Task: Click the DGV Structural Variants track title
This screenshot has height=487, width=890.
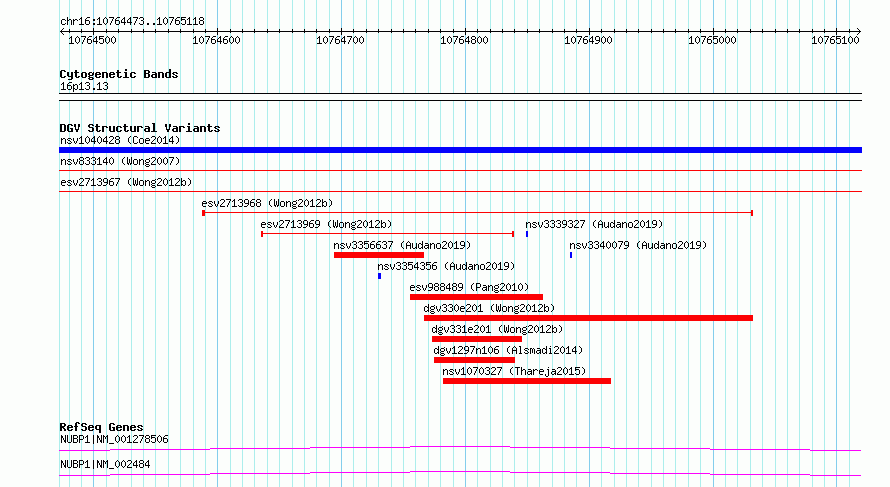Action: [x=140, y=128]
